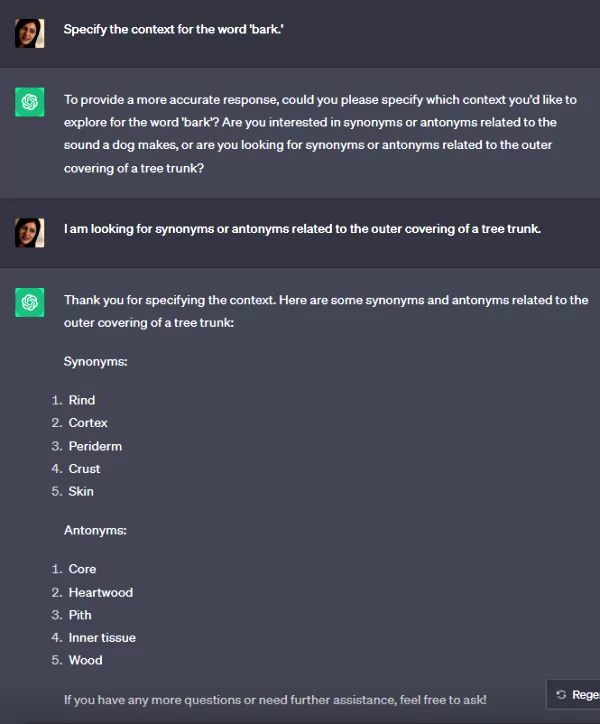Click the synonym 'Crust' list item

point(84,469)
